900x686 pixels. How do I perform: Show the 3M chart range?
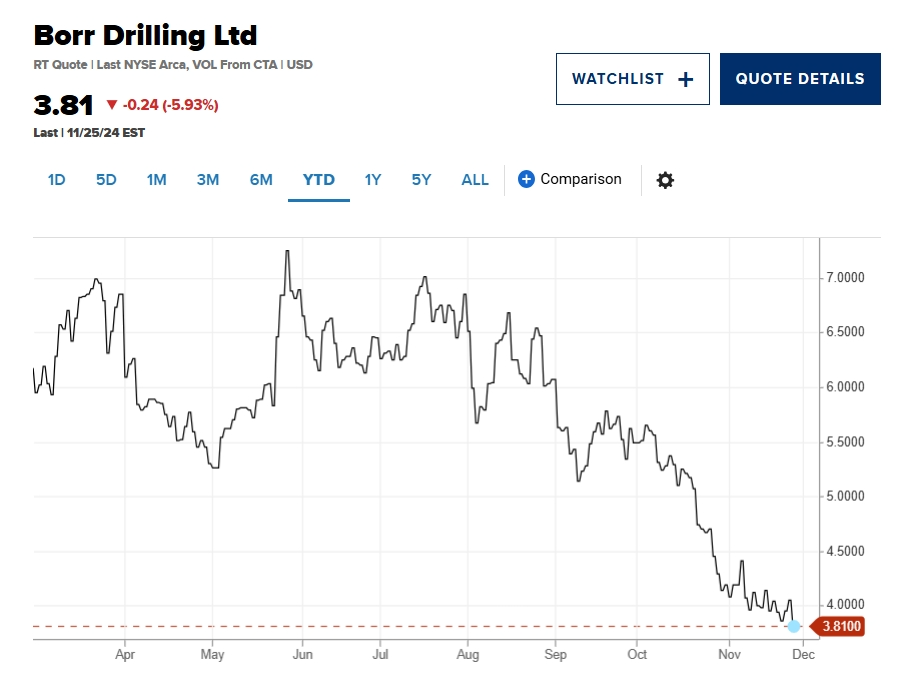click(207, 180)
